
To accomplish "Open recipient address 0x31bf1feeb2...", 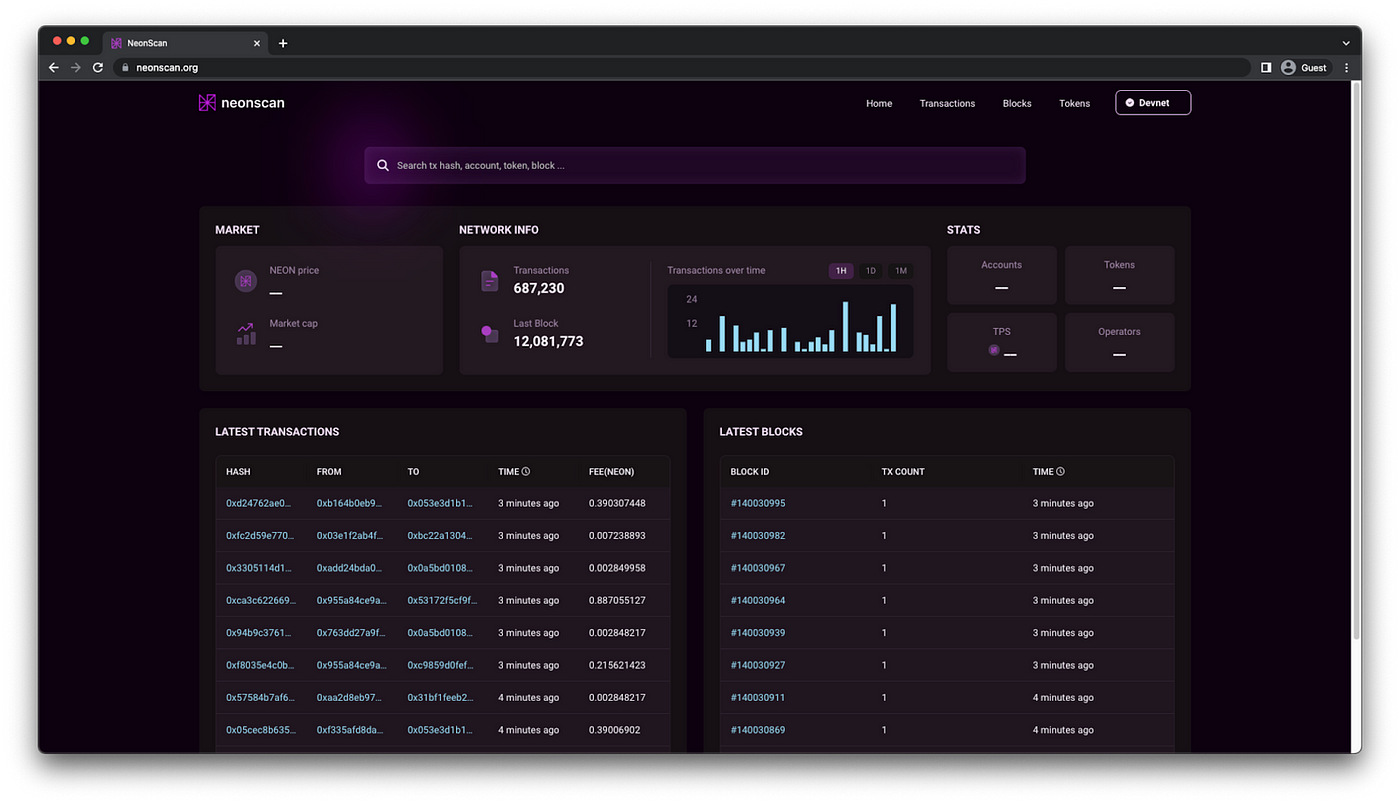I will point(441,697).
